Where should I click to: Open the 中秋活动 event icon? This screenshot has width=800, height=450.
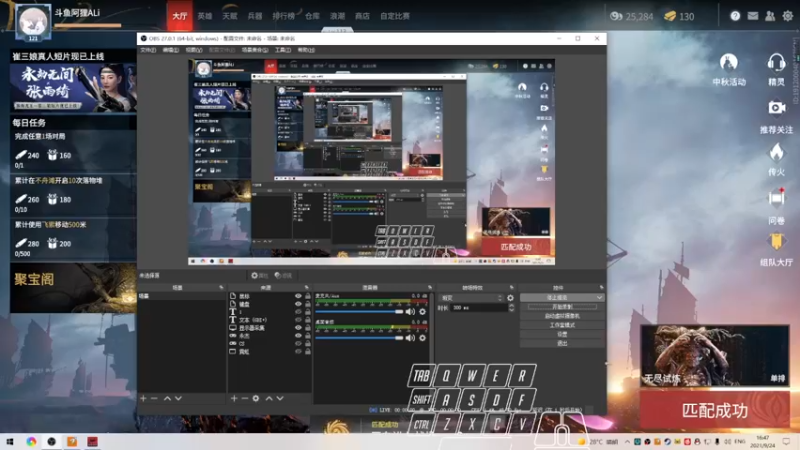pos(729,63)
